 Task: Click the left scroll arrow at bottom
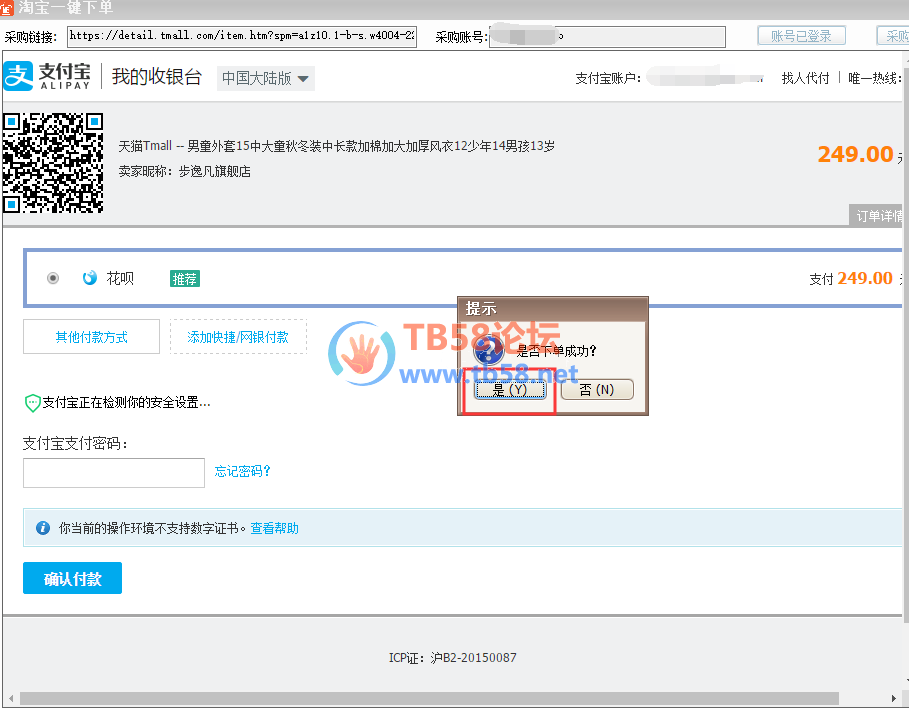[11, 698]
